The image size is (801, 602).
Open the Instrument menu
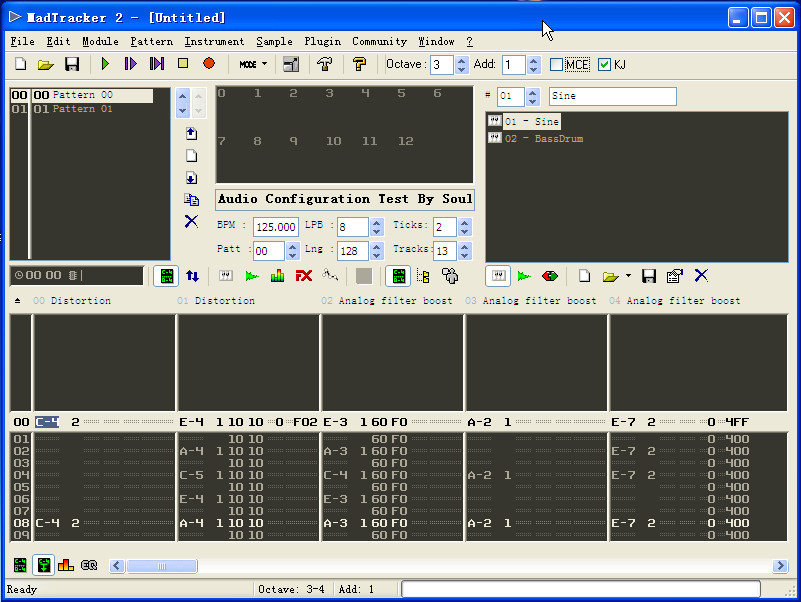(x=214, y=41)
